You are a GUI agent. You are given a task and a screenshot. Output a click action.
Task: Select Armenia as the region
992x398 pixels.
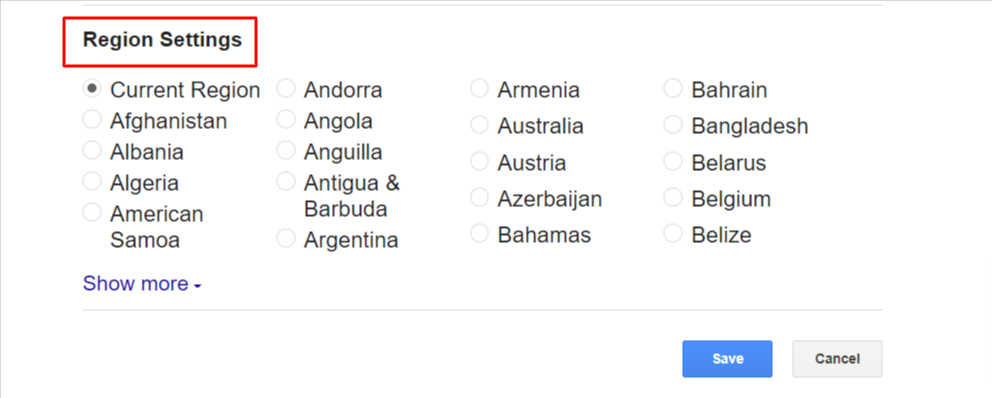click(x=480, y=89)
